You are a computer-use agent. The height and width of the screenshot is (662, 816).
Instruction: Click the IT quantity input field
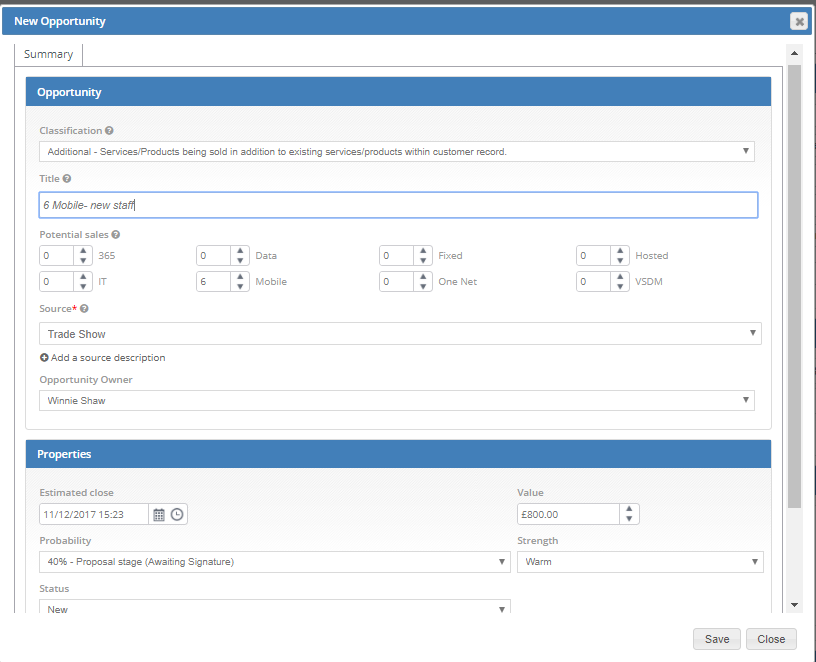pos(57,282)
